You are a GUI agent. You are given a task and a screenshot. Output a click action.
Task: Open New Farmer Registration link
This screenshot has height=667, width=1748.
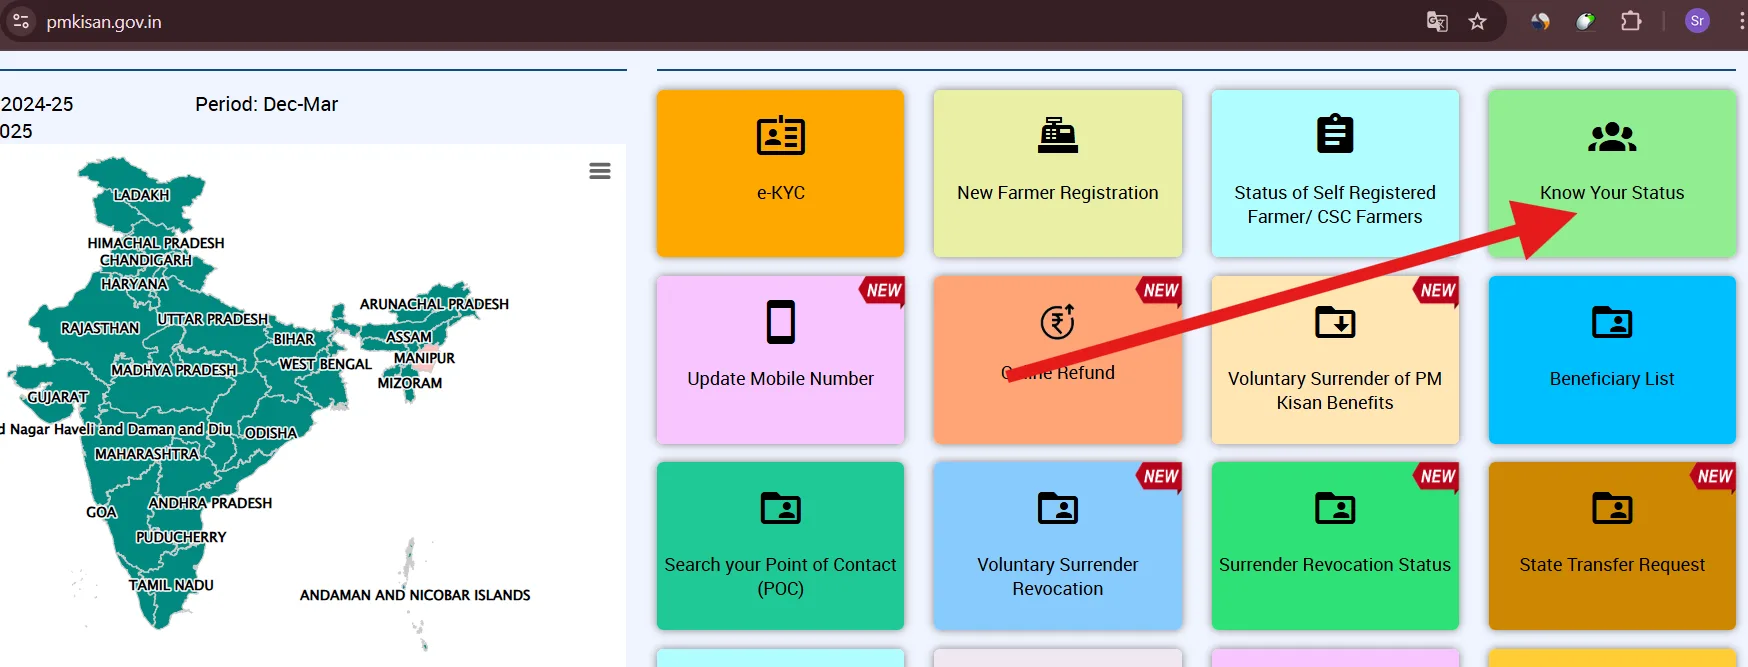(x=1057, y=193)
